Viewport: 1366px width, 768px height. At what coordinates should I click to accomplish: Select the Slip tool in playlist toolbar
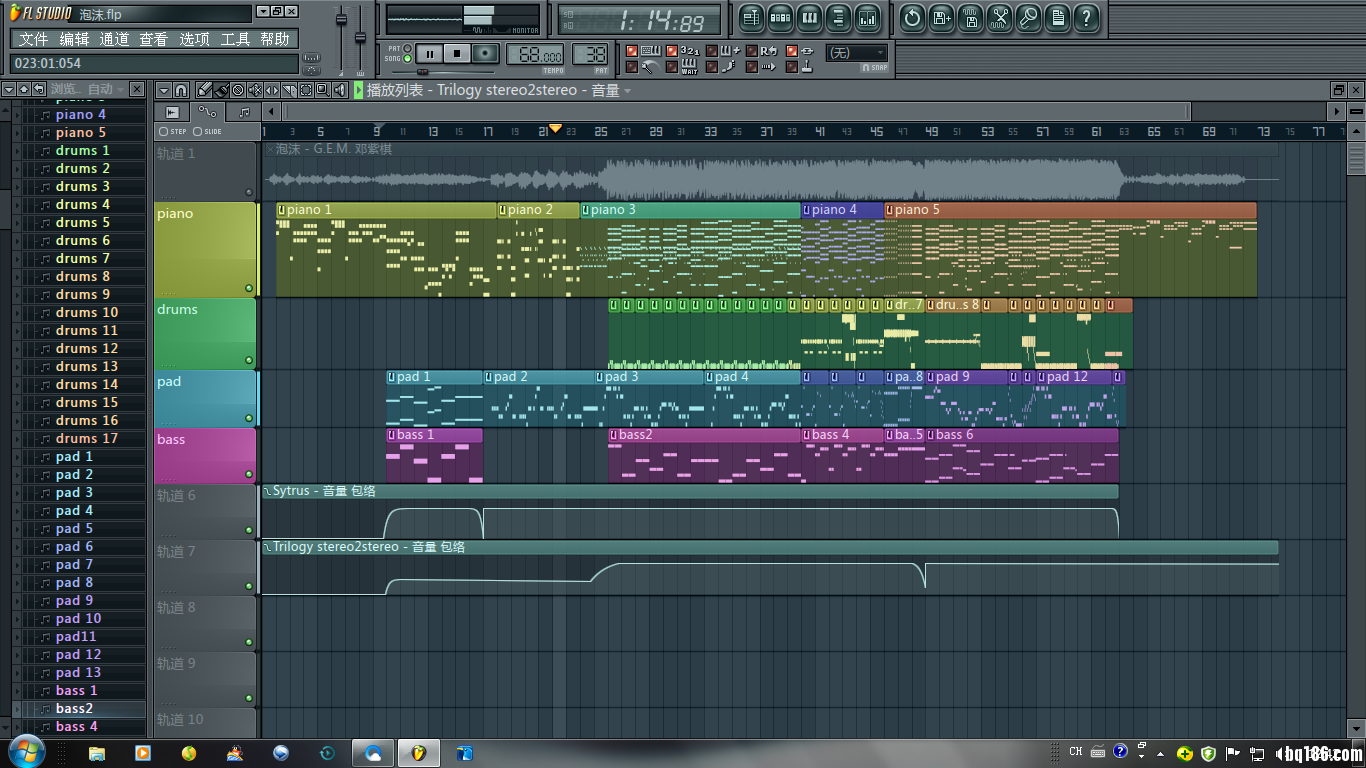tap(272, 90)
